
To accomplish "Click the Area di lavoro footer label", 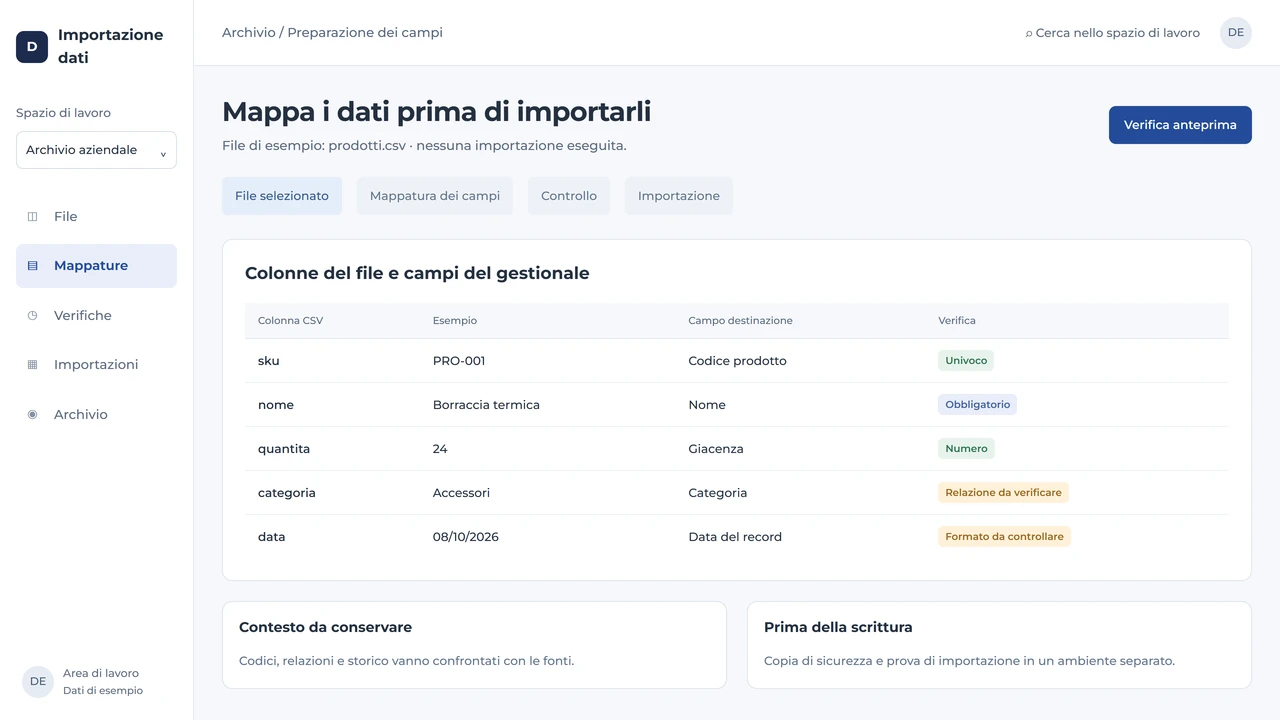I will coord(101,673).
